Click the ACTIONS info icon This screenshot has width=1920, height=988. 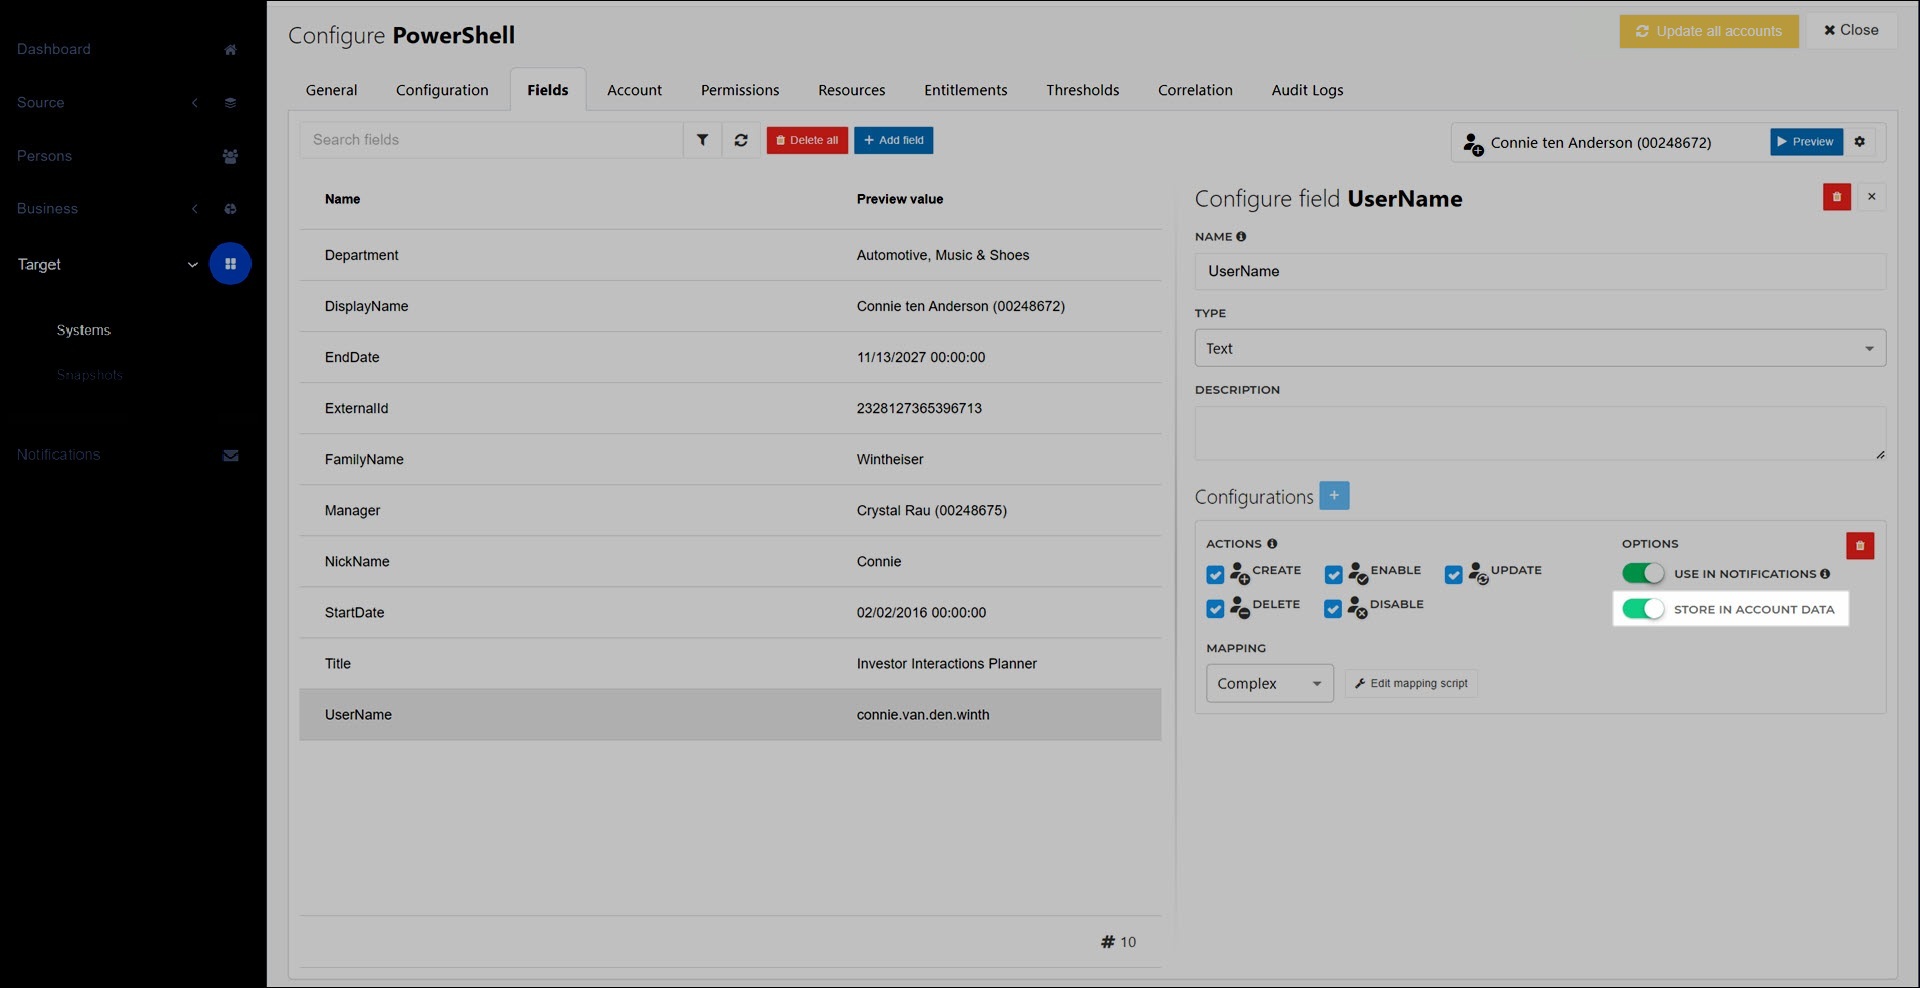[x=1272, y=544]
